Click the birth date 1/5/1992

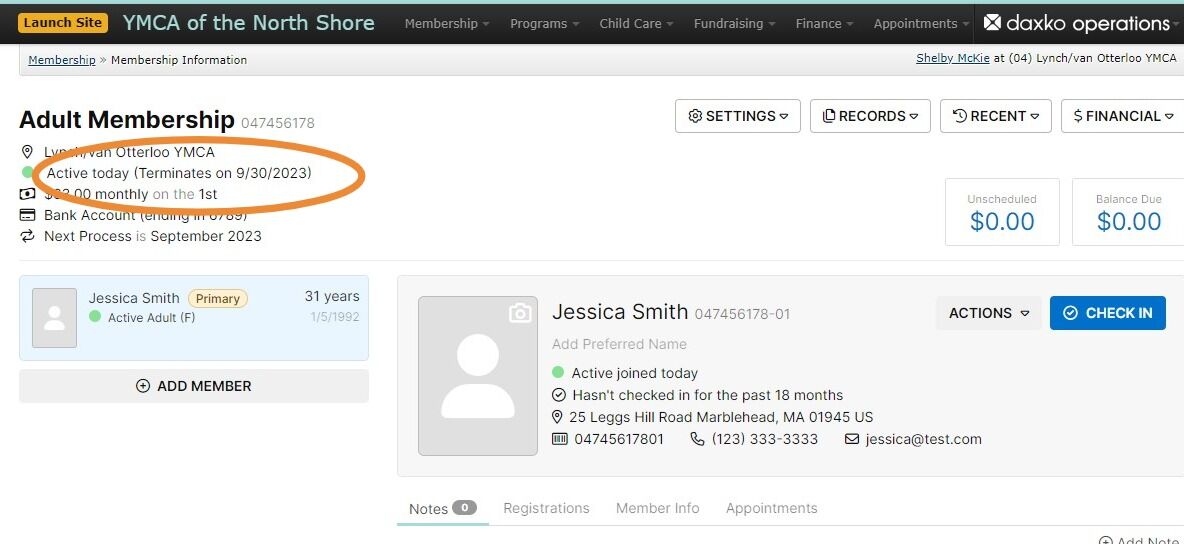point(335,317)
